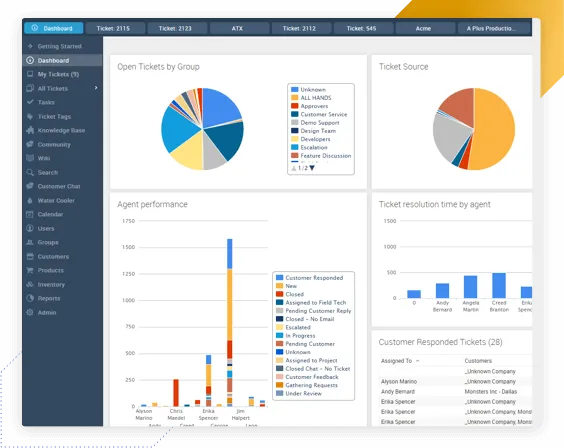Viewport: 564px width, 448px height.
Task: Click the Gathering Requests legend entry
Action: [307, 385]
